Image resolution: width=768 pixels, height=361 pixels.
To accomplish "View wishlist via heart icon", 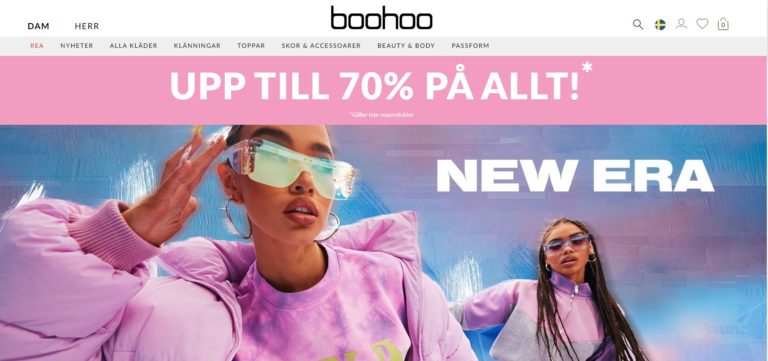I will pyautogui.click(x=702, y=24).
